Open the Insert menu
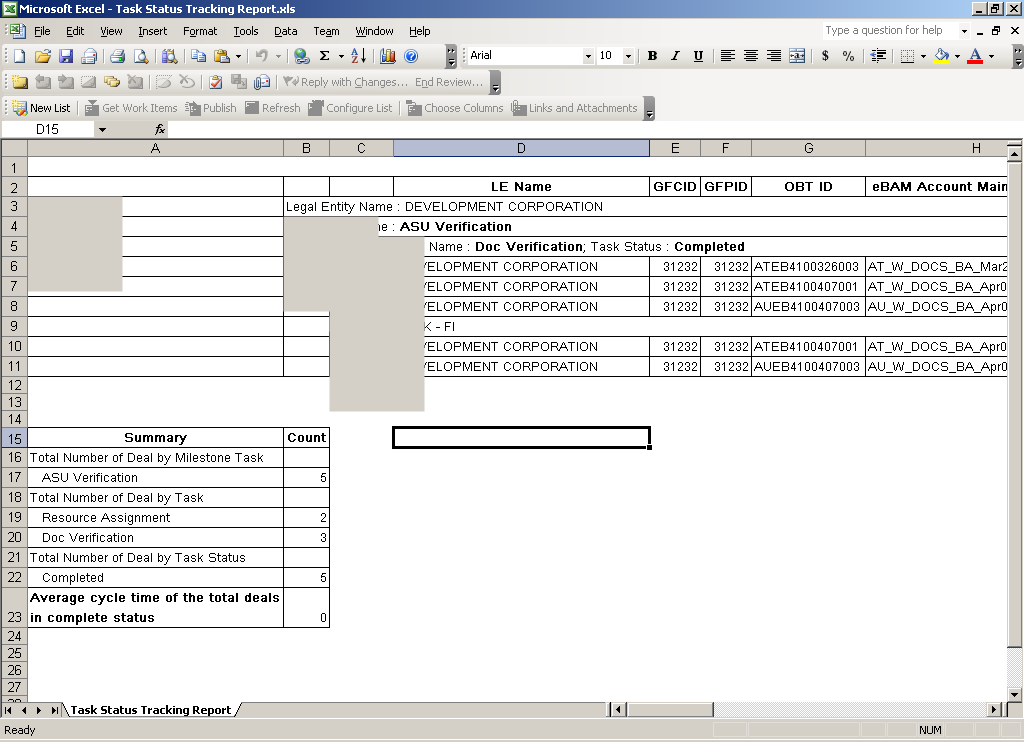This screenshot has height=742, width=1024. click(152, 31)
